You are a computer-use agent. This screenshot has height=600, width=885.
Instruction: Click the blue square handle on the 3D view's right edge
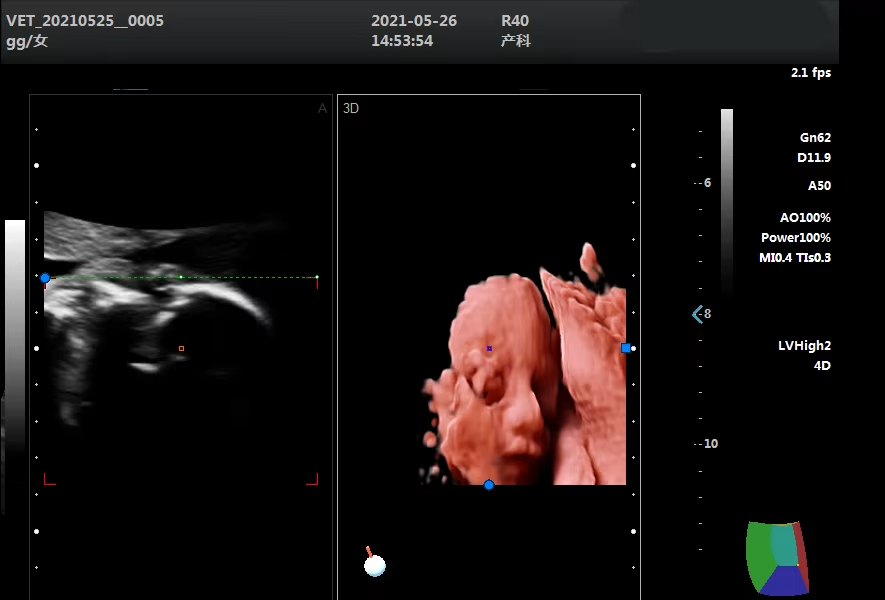click(626, 348)
